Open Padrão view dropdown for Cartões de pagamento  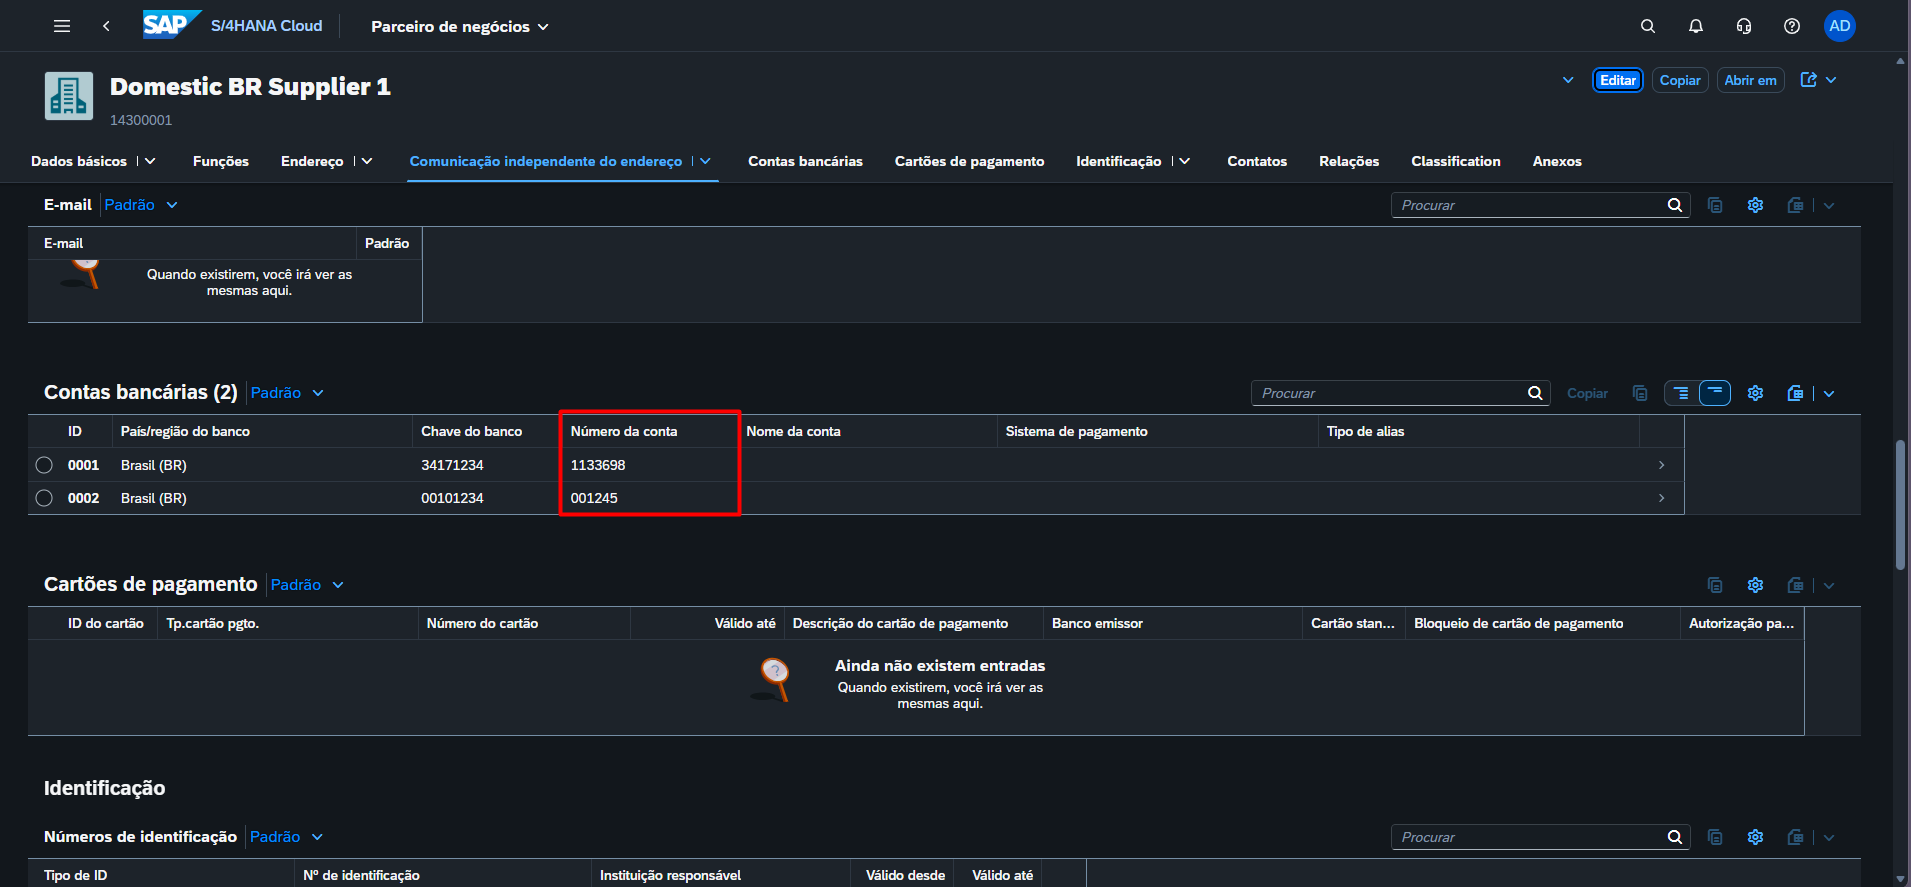tap(307, 585)
